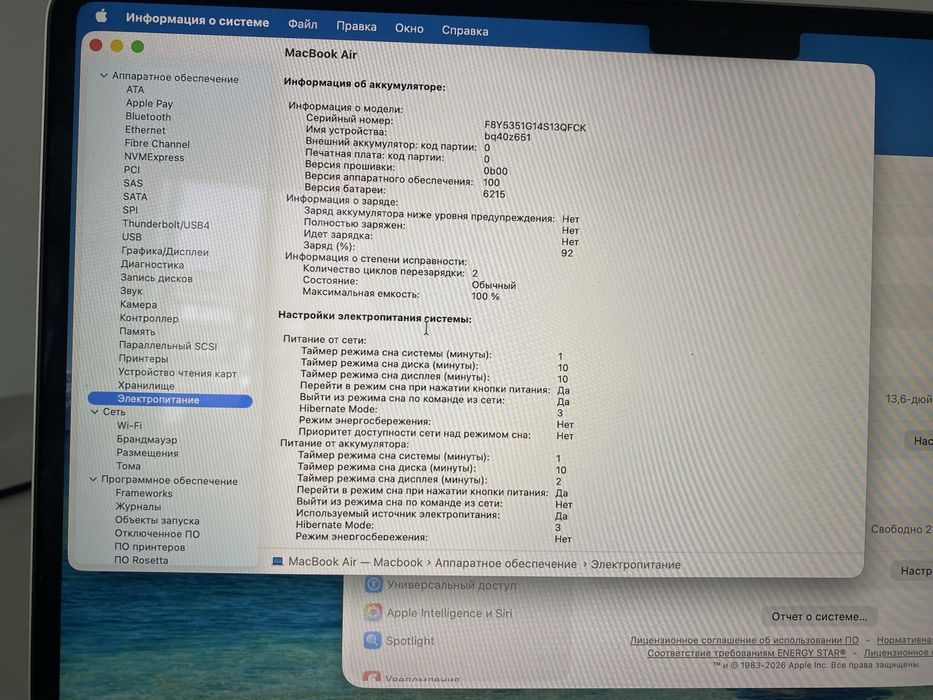Open Соответствие требованиям ENERGY STAR link
Viewport: 933px width, 700px height.
(746, 653)
